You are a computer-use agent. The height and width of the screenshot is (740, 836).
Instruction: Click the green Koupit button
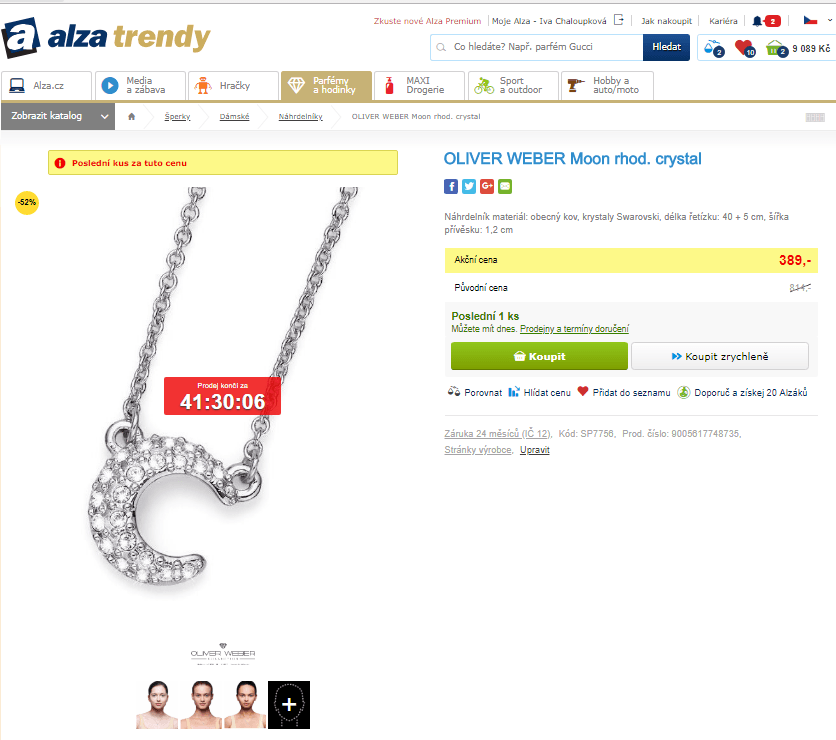tap(539, 356)
